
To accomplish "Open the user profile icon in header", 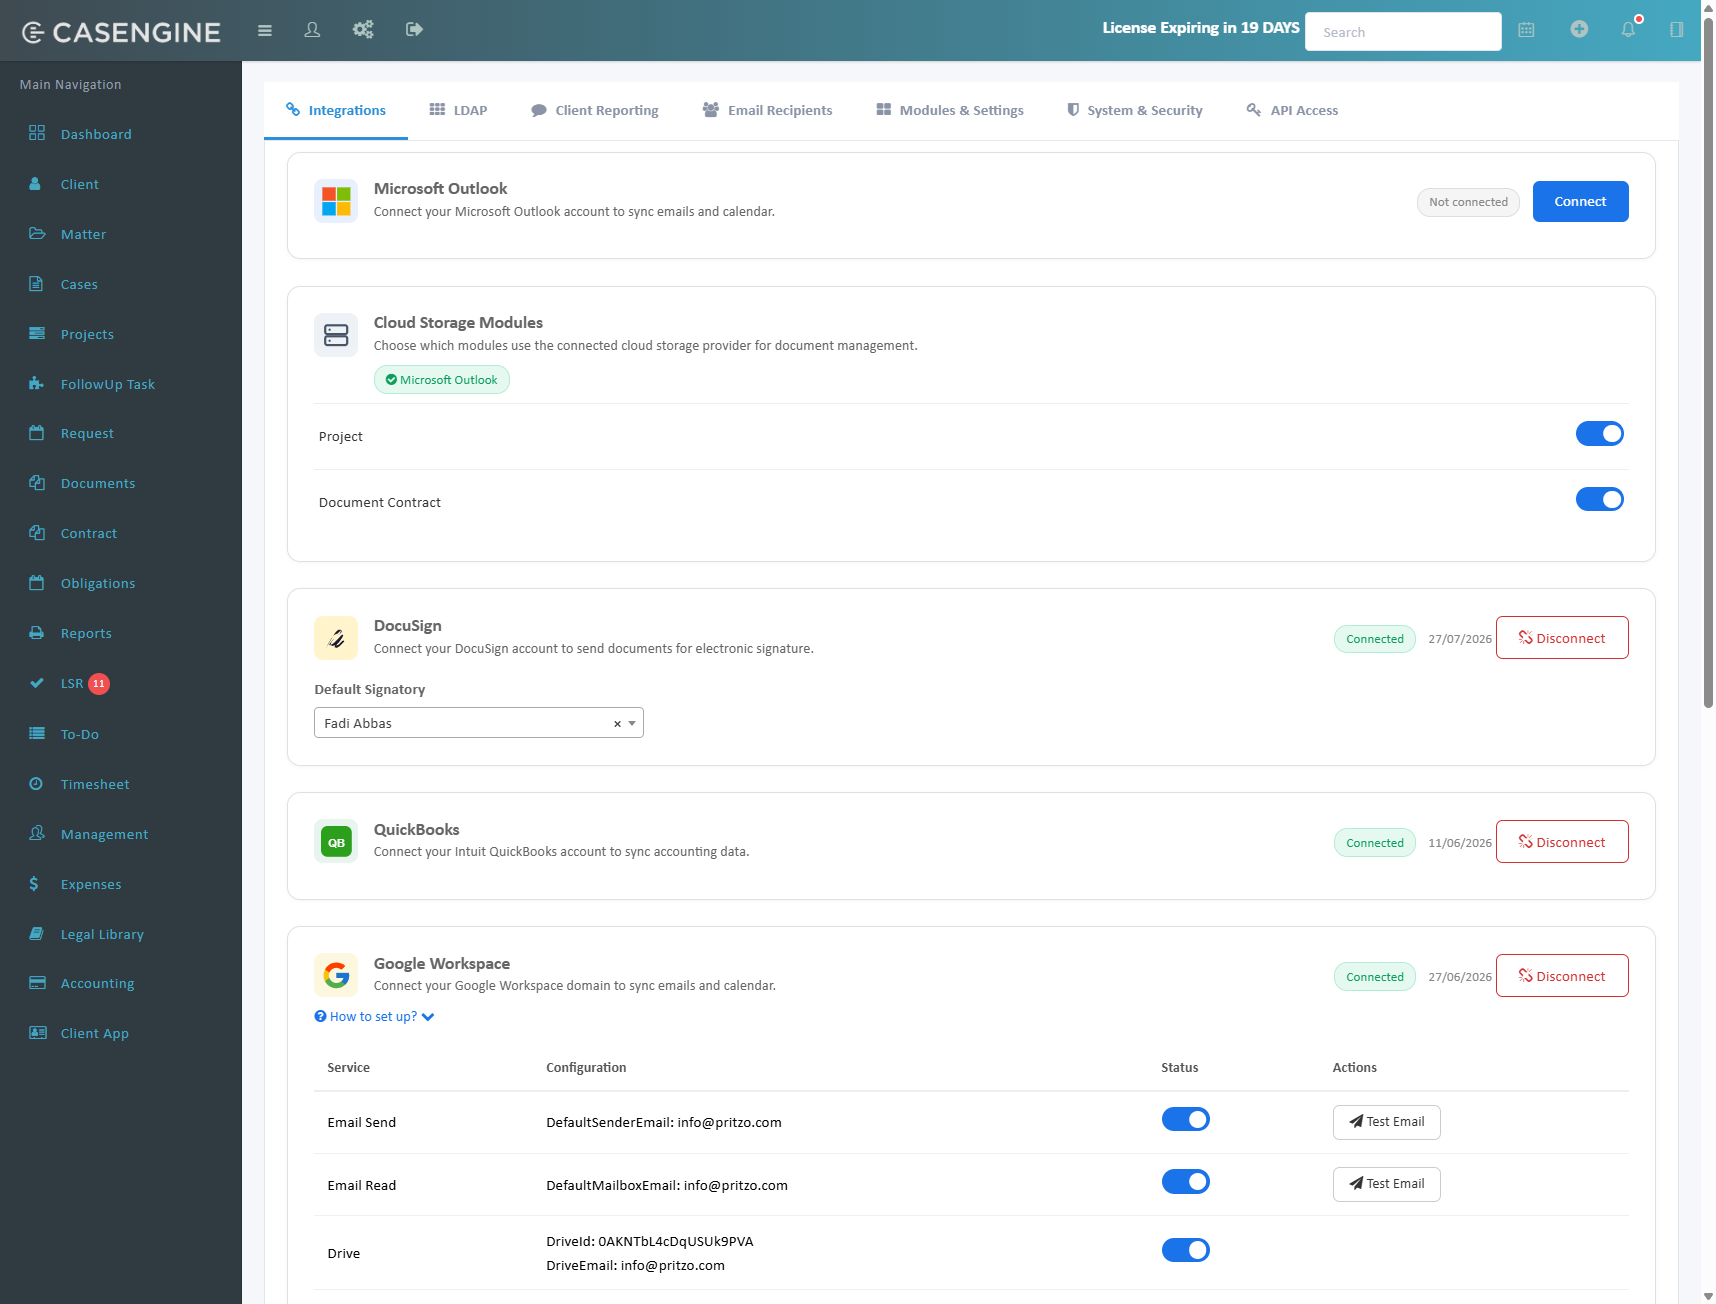I will (313, 30).
